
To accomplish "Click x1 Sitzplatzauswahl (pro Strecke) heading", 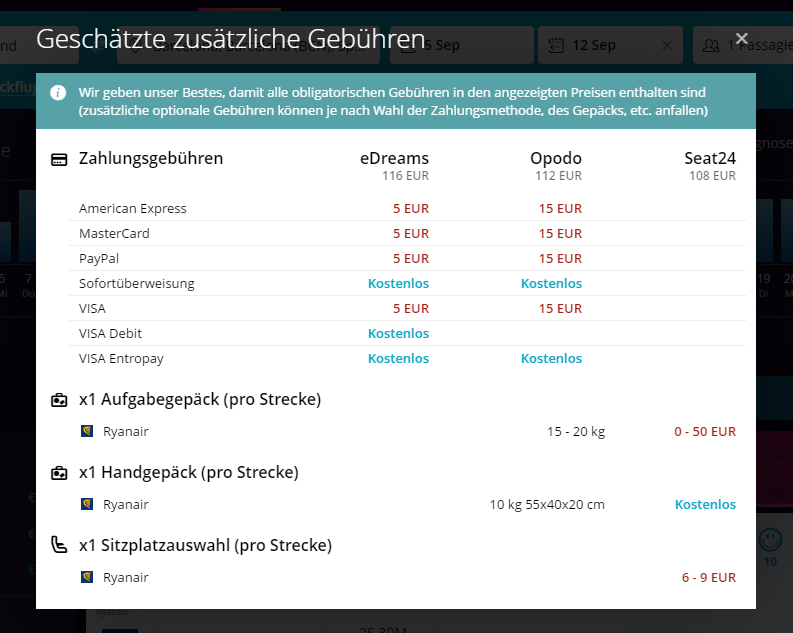I will pos(205,545).
